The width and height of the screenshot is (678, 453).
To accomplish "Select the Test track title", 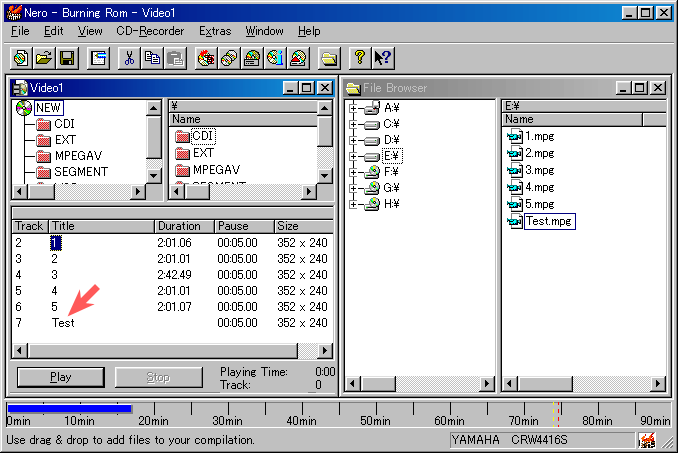I will 63,323.
